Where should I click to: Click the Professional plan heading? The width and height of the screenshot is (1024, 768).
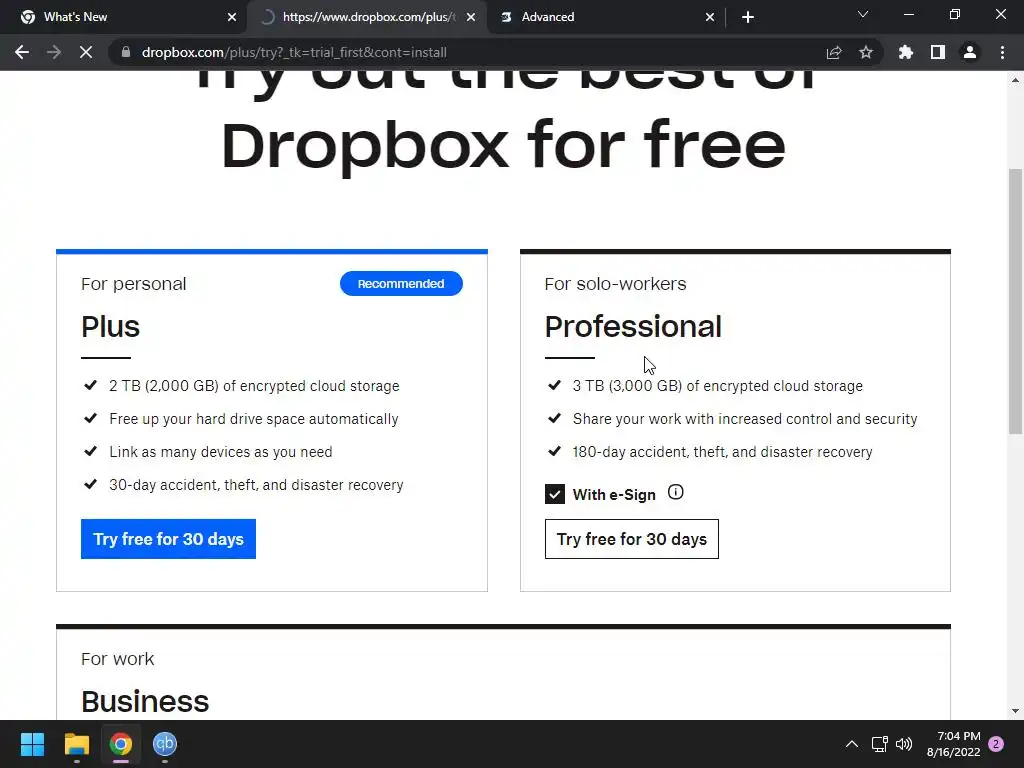tap(633, 327)
